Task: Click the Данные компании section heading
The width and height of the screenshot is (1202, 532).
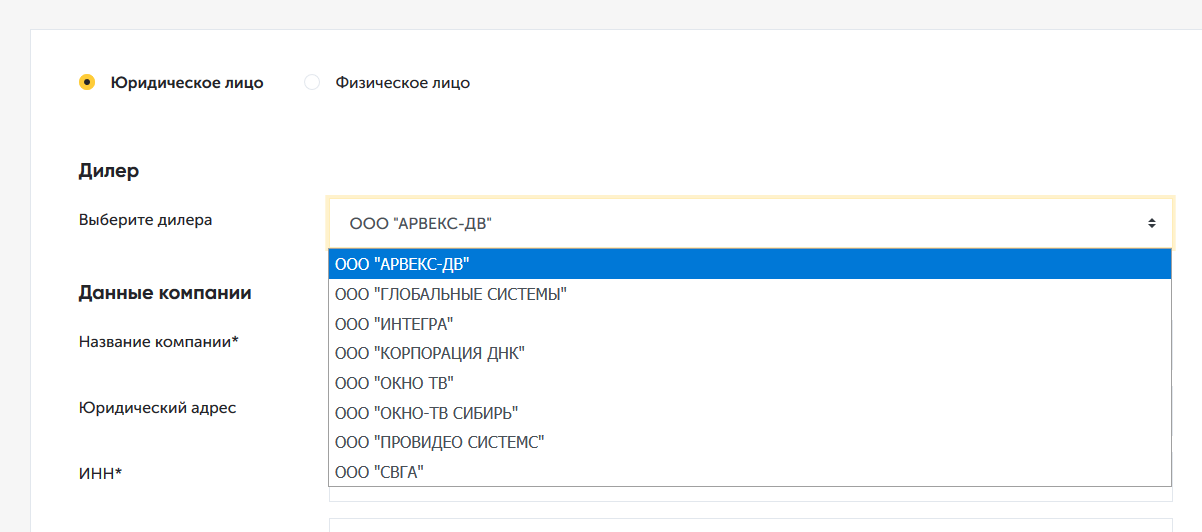Action: [165, 293]
